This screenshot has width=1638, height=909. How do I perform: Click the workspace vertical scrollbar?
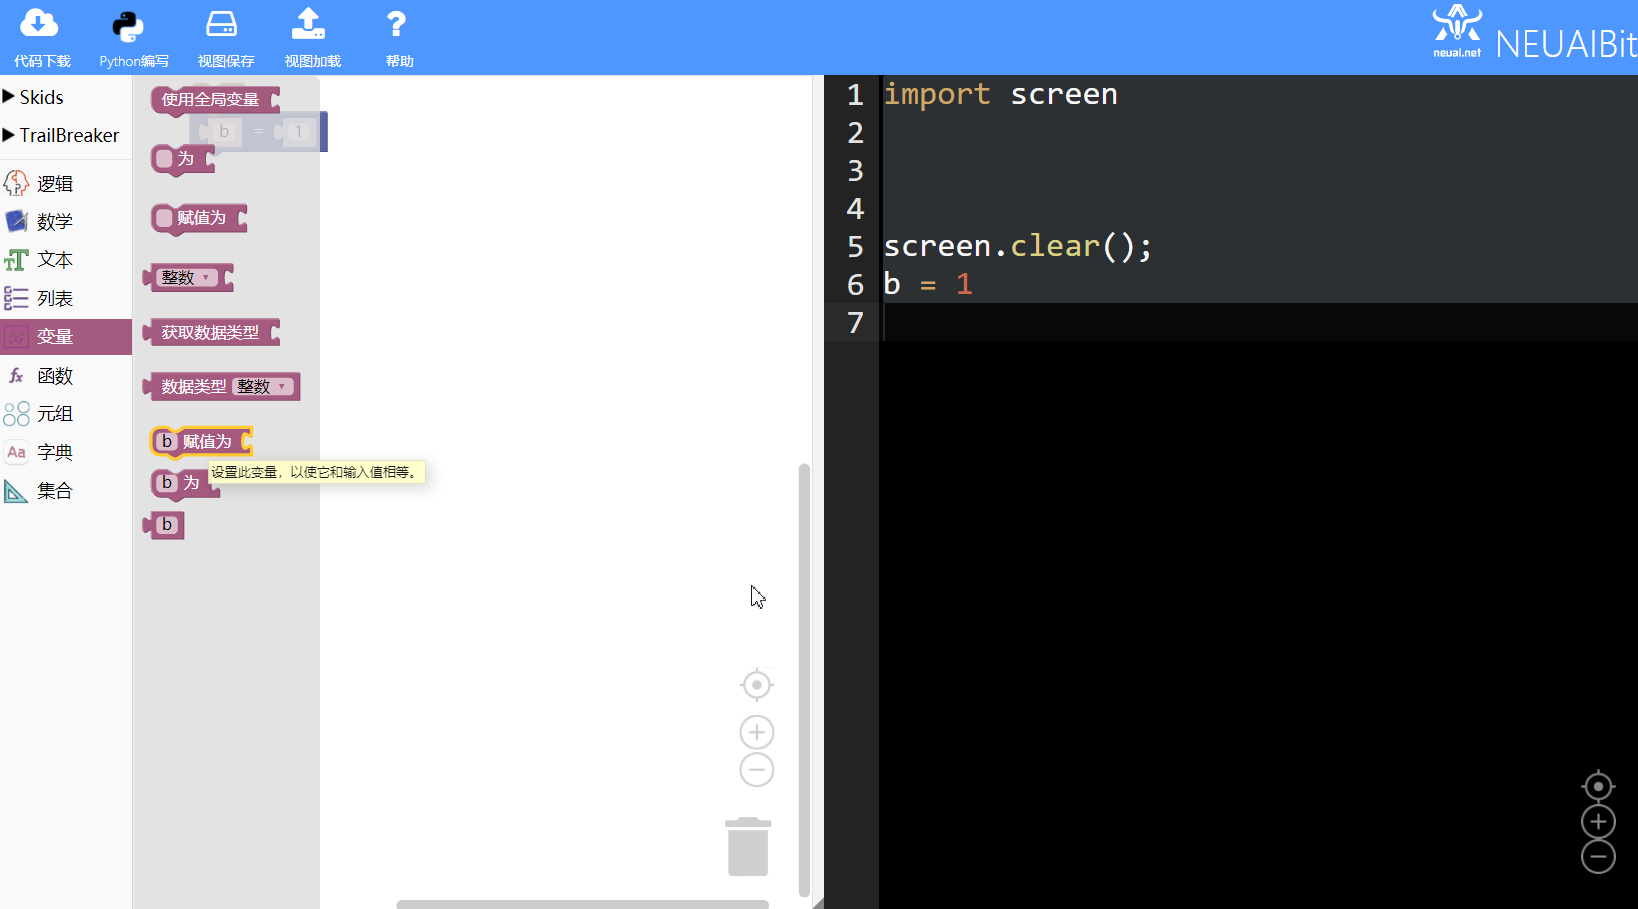(804, 680)
